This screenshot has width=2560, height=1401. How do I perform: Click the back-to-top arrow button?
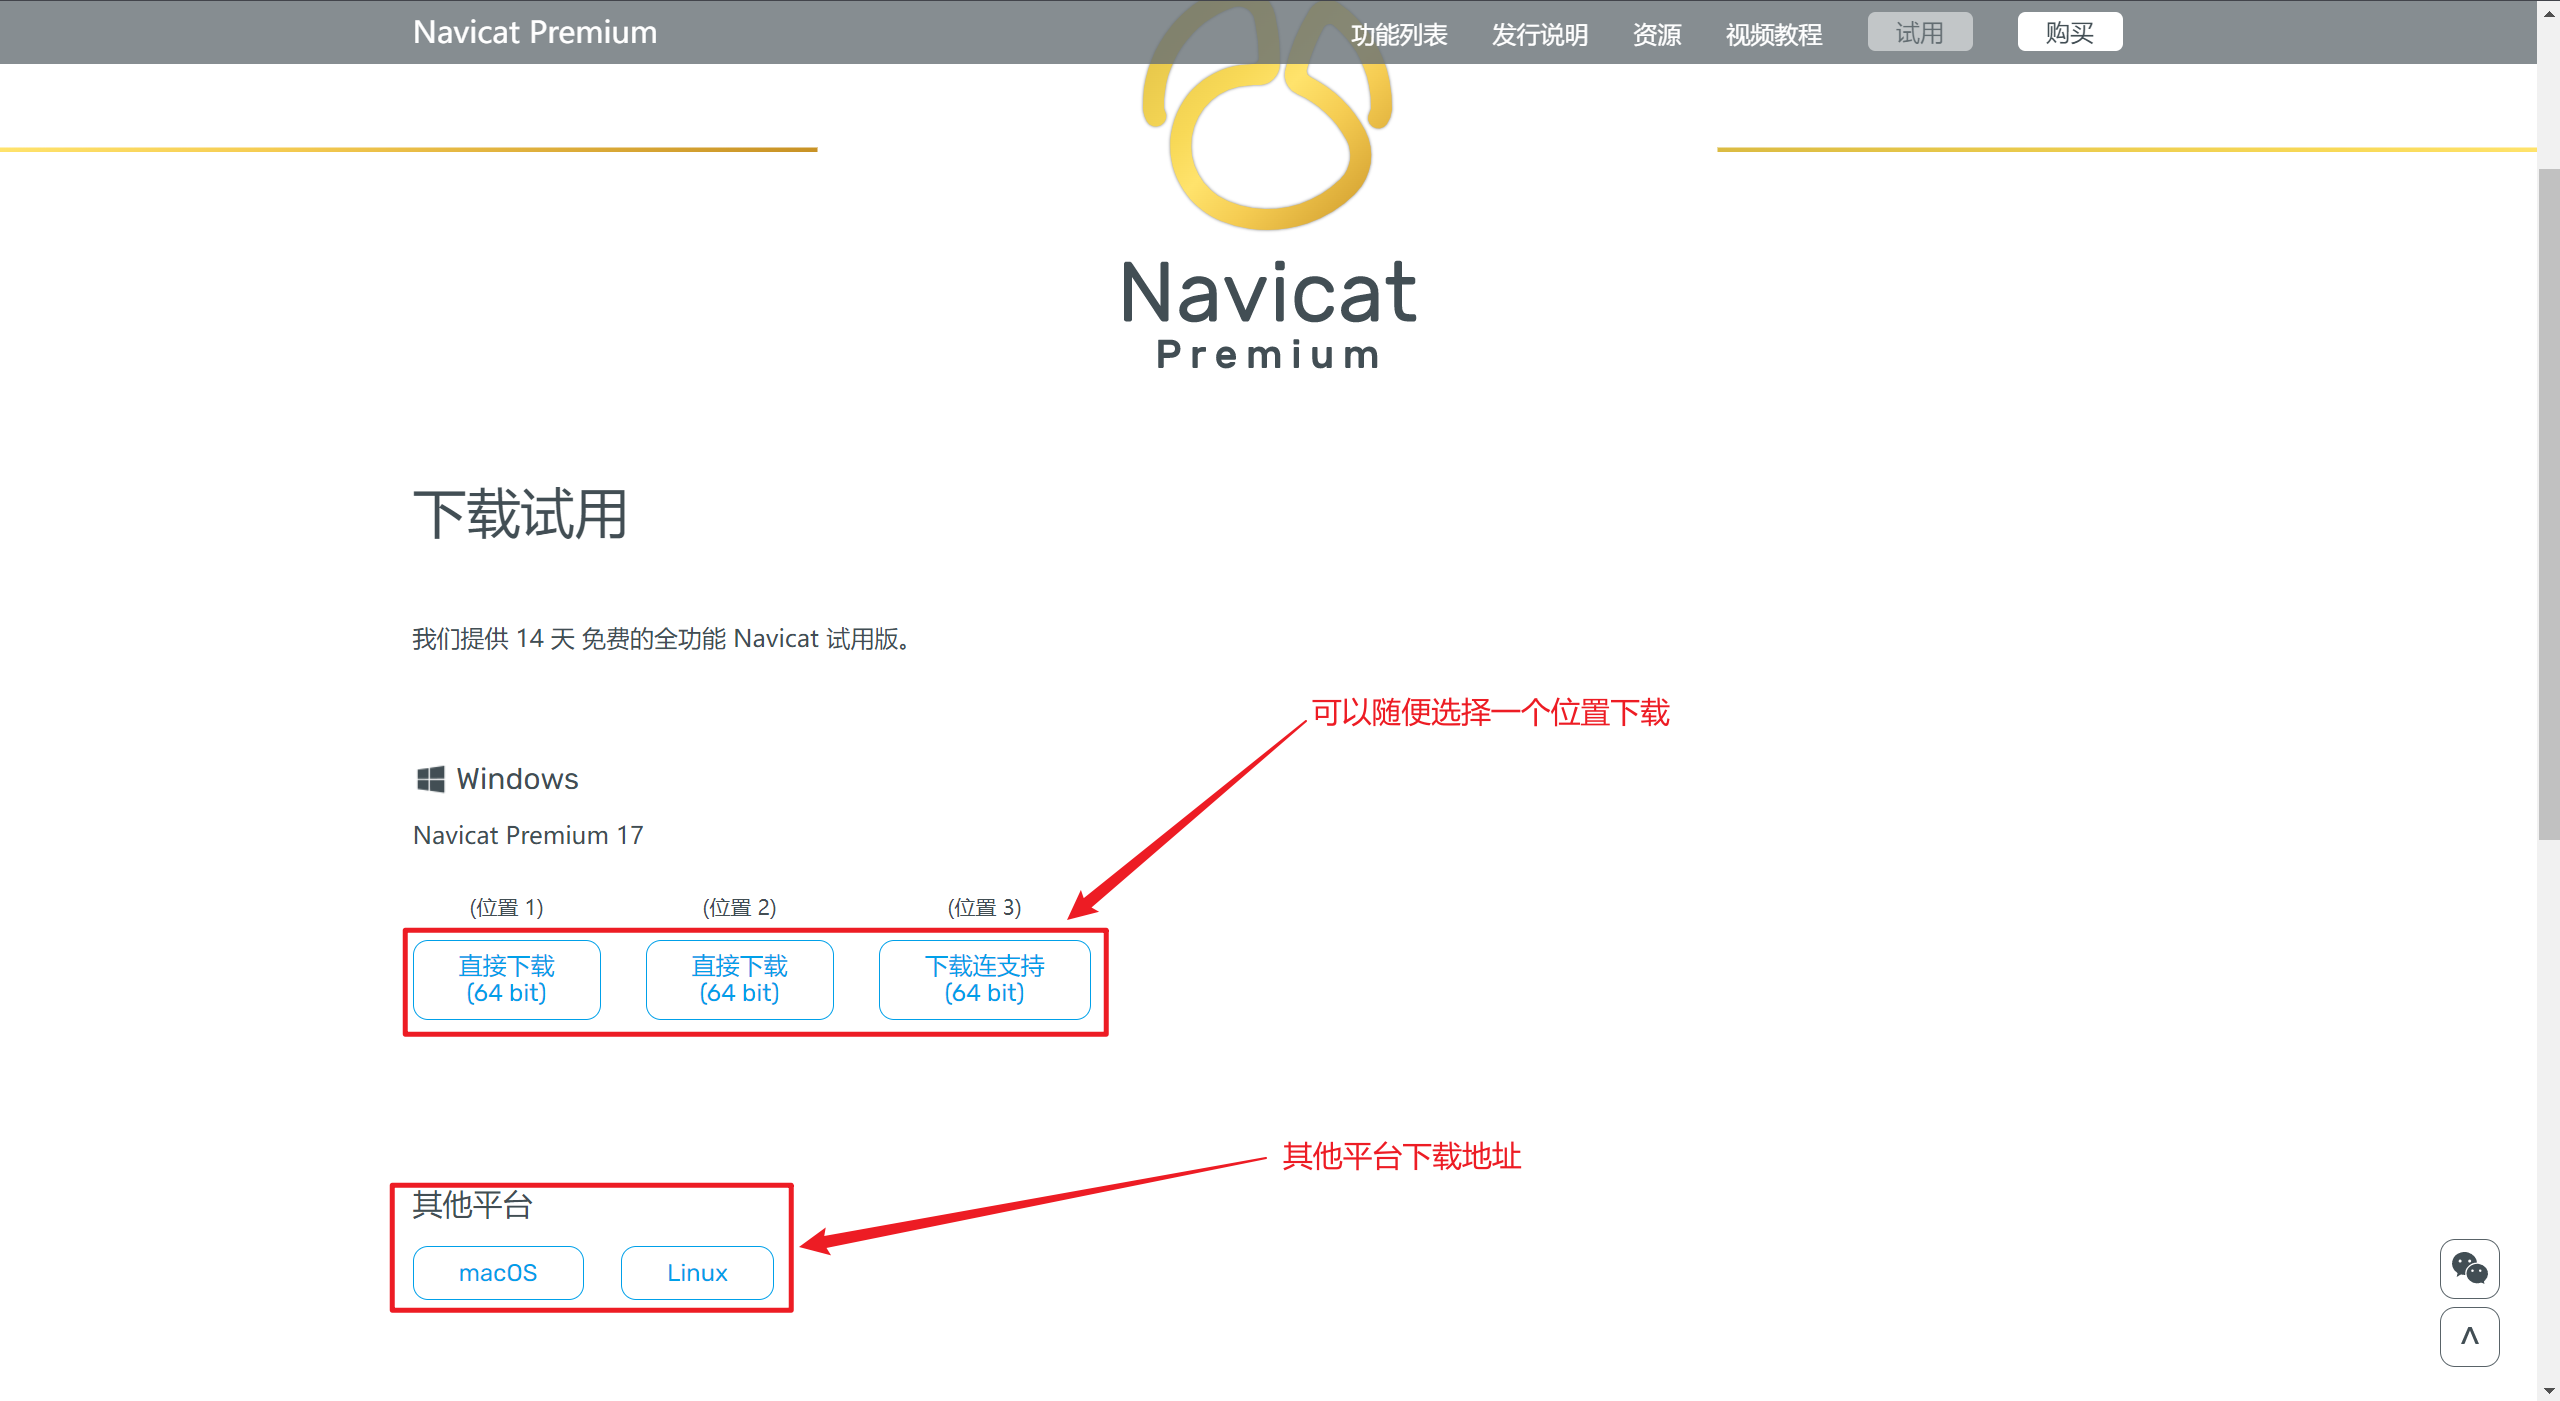2469,1337
